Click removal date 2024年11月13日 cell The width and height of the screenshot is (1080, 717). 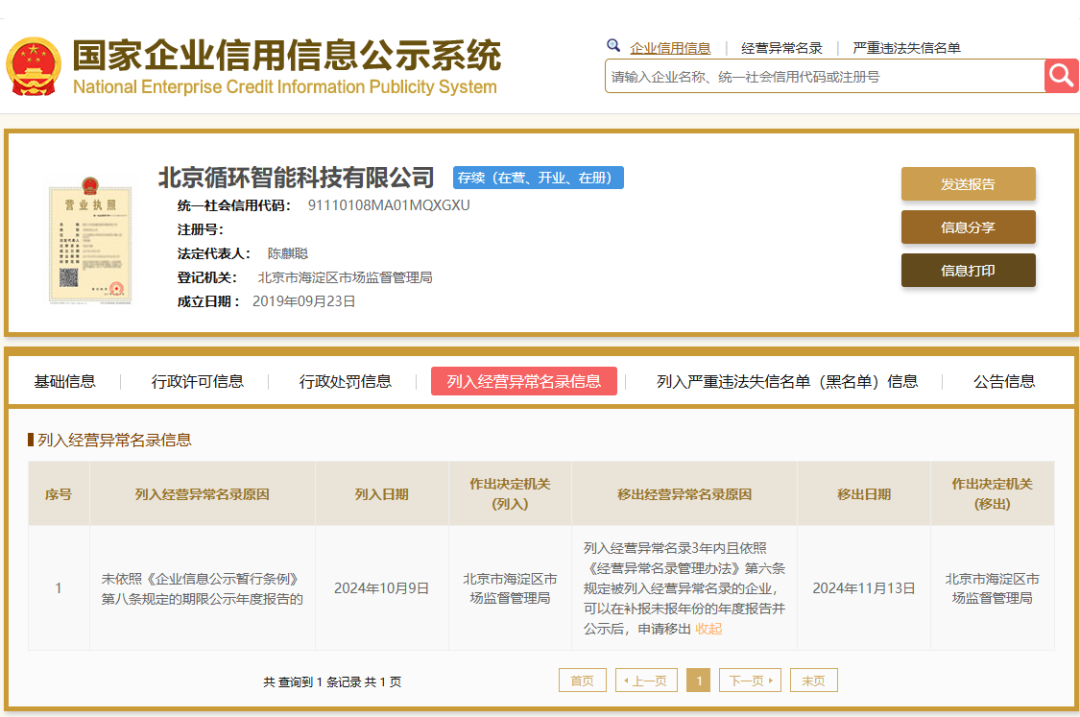(864, 588)
